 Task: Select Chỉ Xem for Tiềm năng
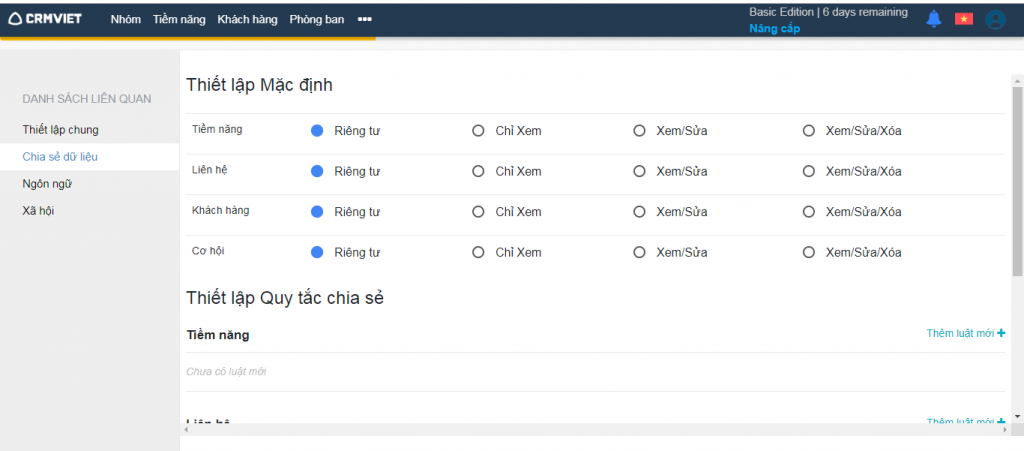[478, 131]
